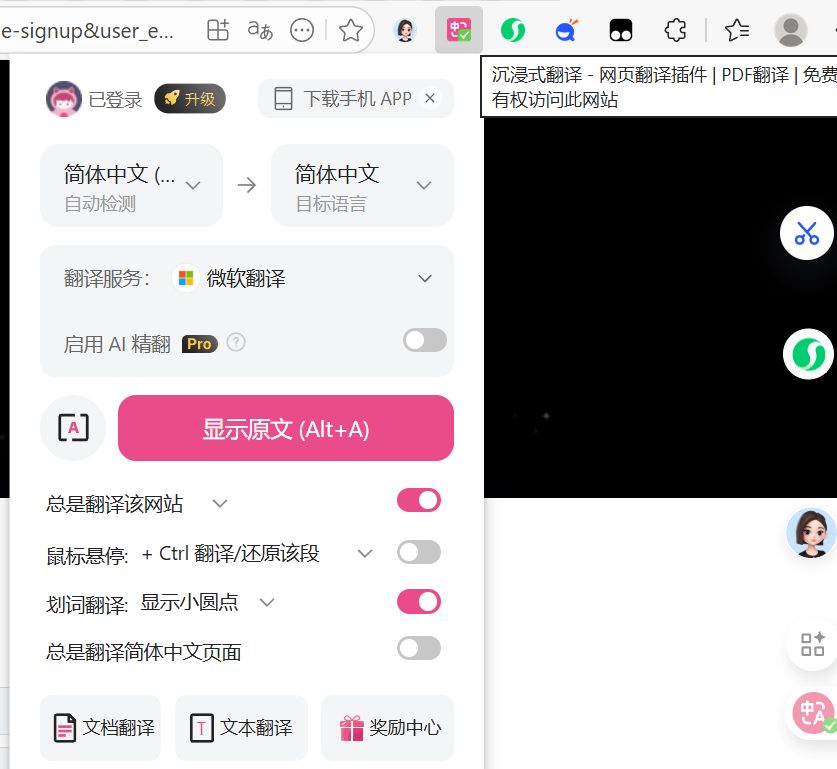This screenshot has width=837, height=769.
Task: Click the Immersive Translate extension icon in toolbar
Action: (459, 30)
